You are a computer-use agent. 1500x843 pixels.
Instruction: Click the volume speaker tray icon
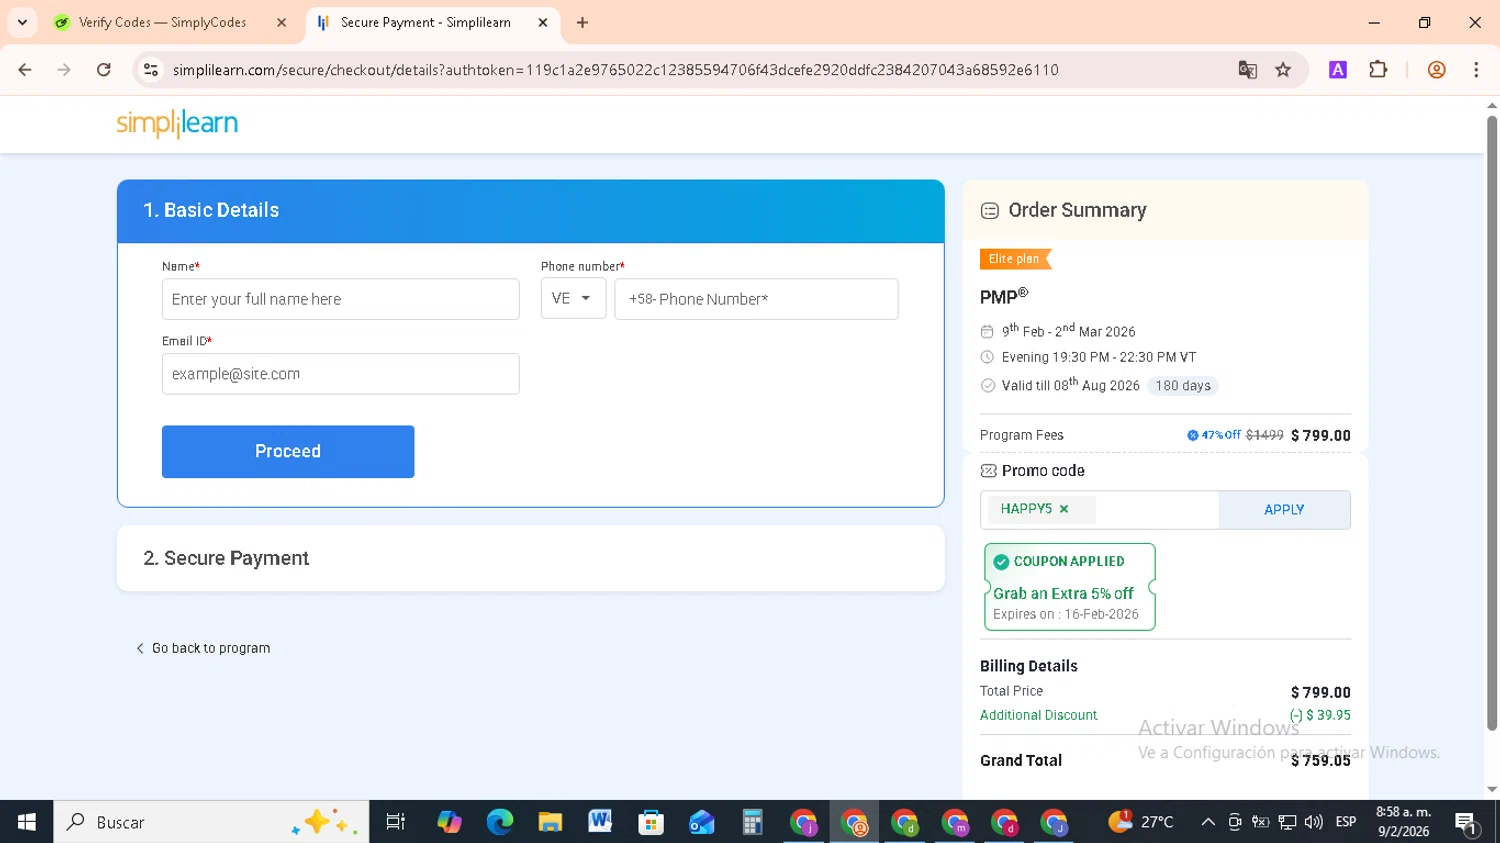(x=1313, y=822)
